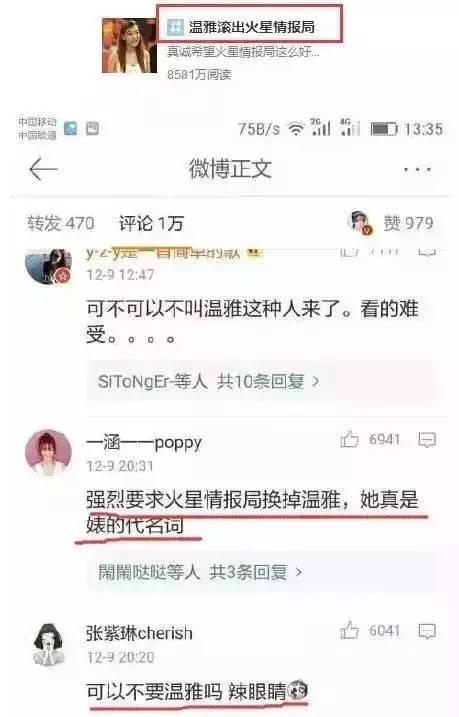
Task: Tap the 一涵——poppy avatar
Action: pos(48,453)
